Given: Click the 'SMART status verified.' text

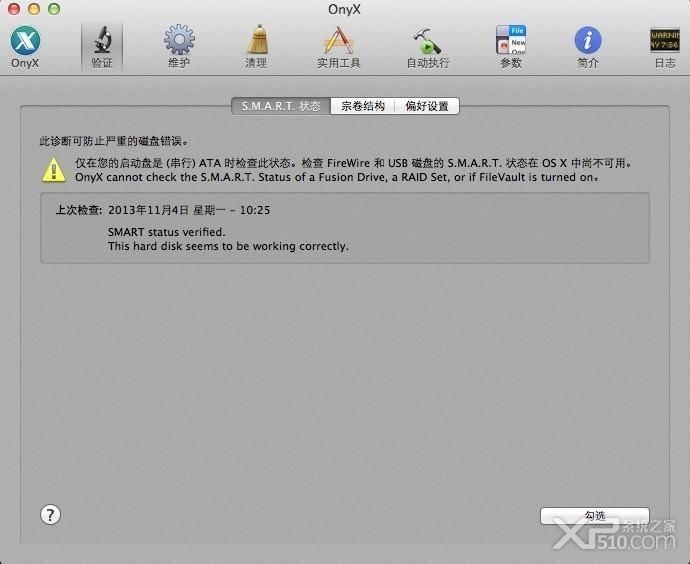Looking at the screenshot, I should point(167,232).
